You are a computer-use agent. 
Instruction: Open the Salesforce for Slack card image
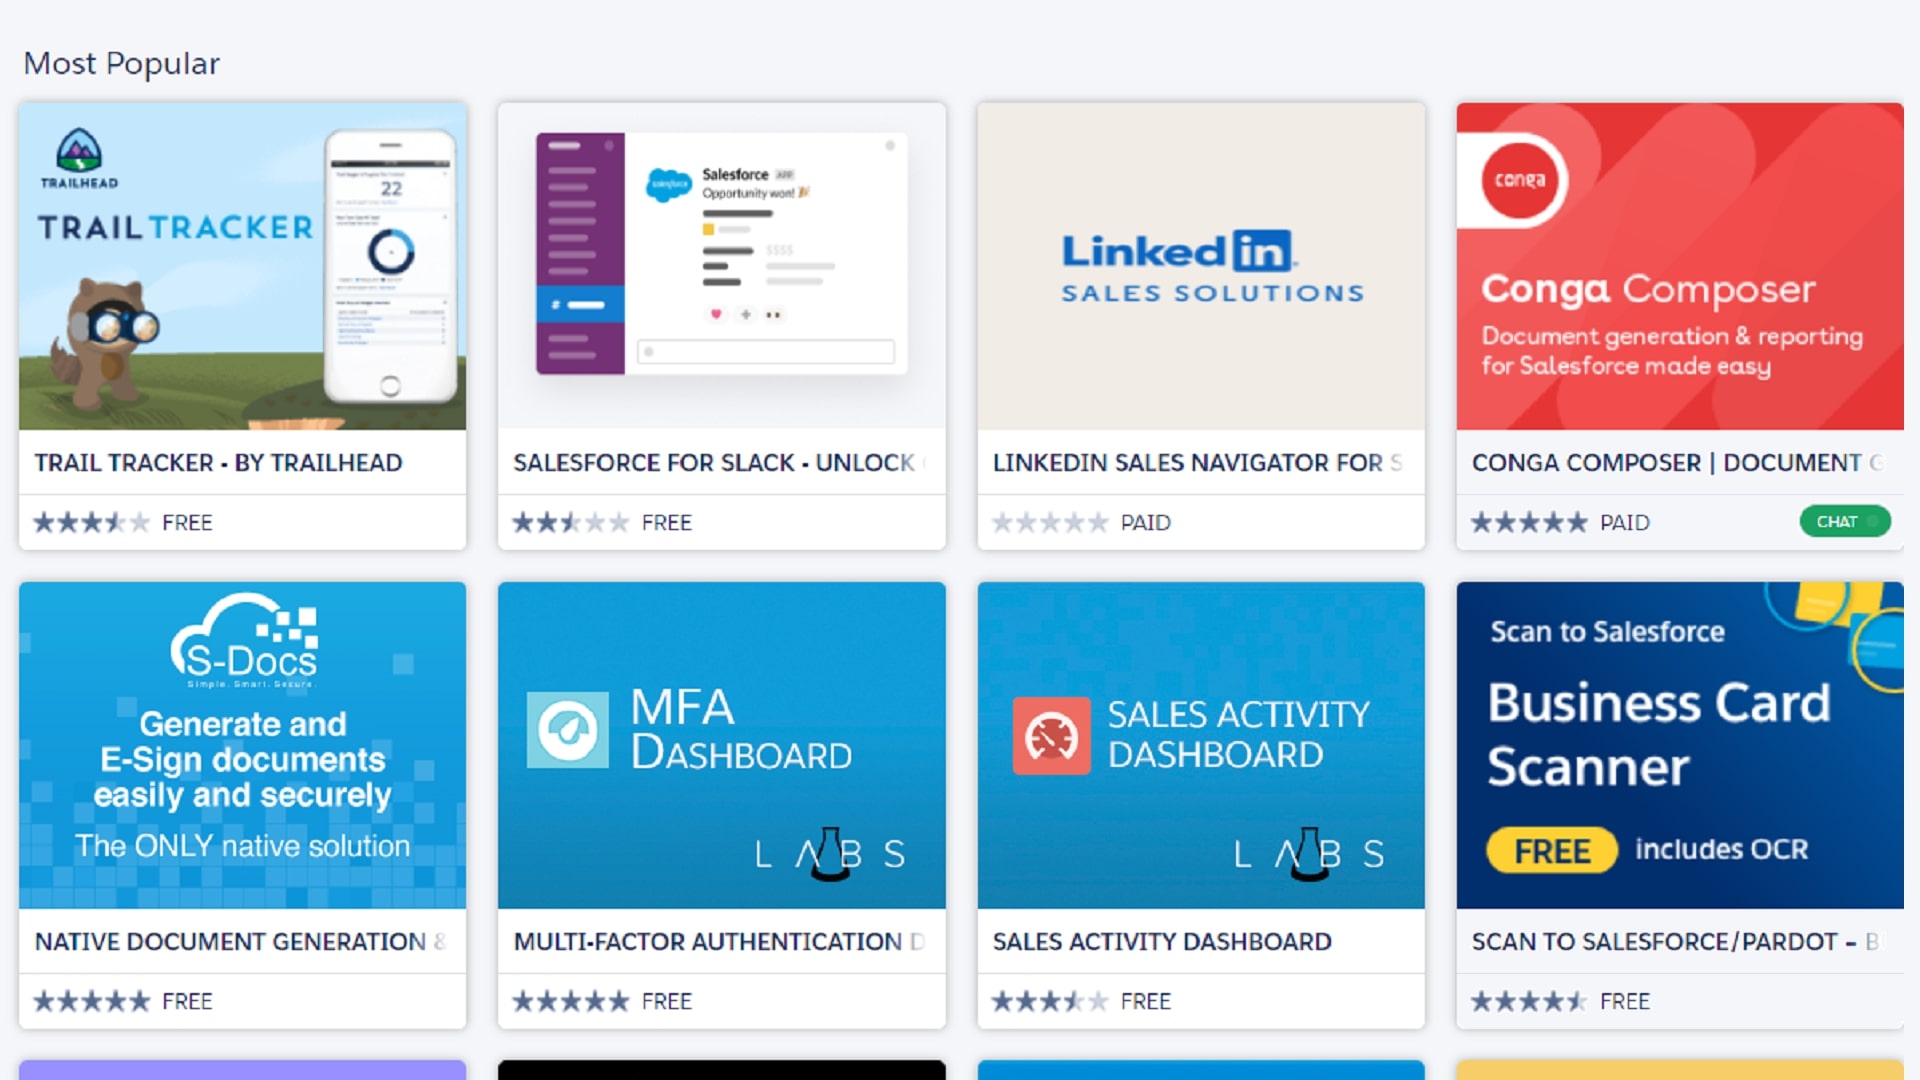pos(722,266)
